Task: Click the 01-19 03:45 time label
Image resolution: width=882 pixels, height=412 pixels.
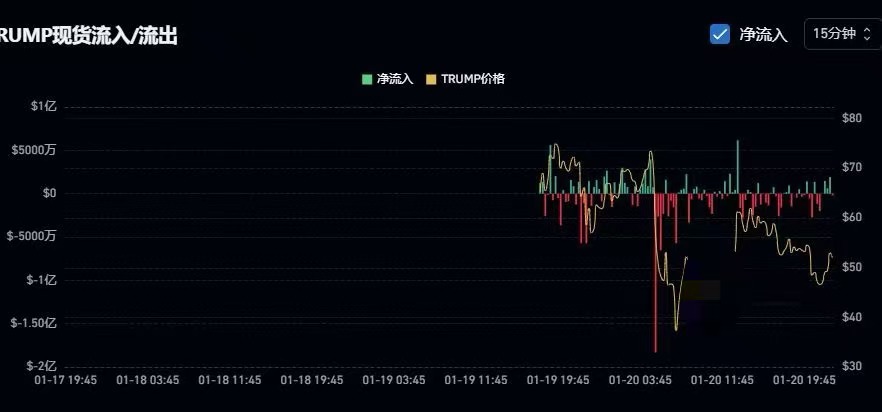Action: pyautogui.click(x=394, y=380)
